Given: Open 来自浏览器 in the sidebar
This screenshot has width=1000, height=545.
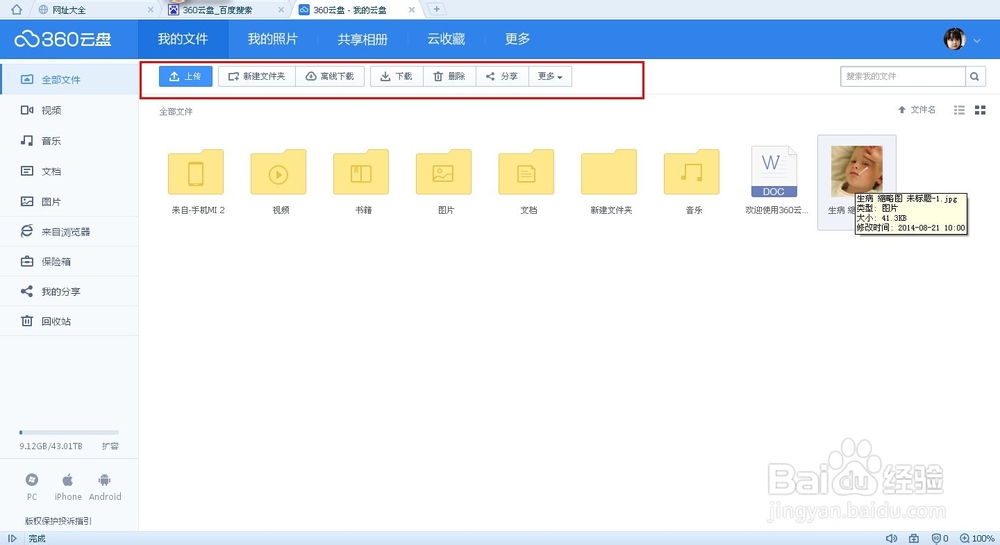Looking at the screenshot, I should [69, 231].
